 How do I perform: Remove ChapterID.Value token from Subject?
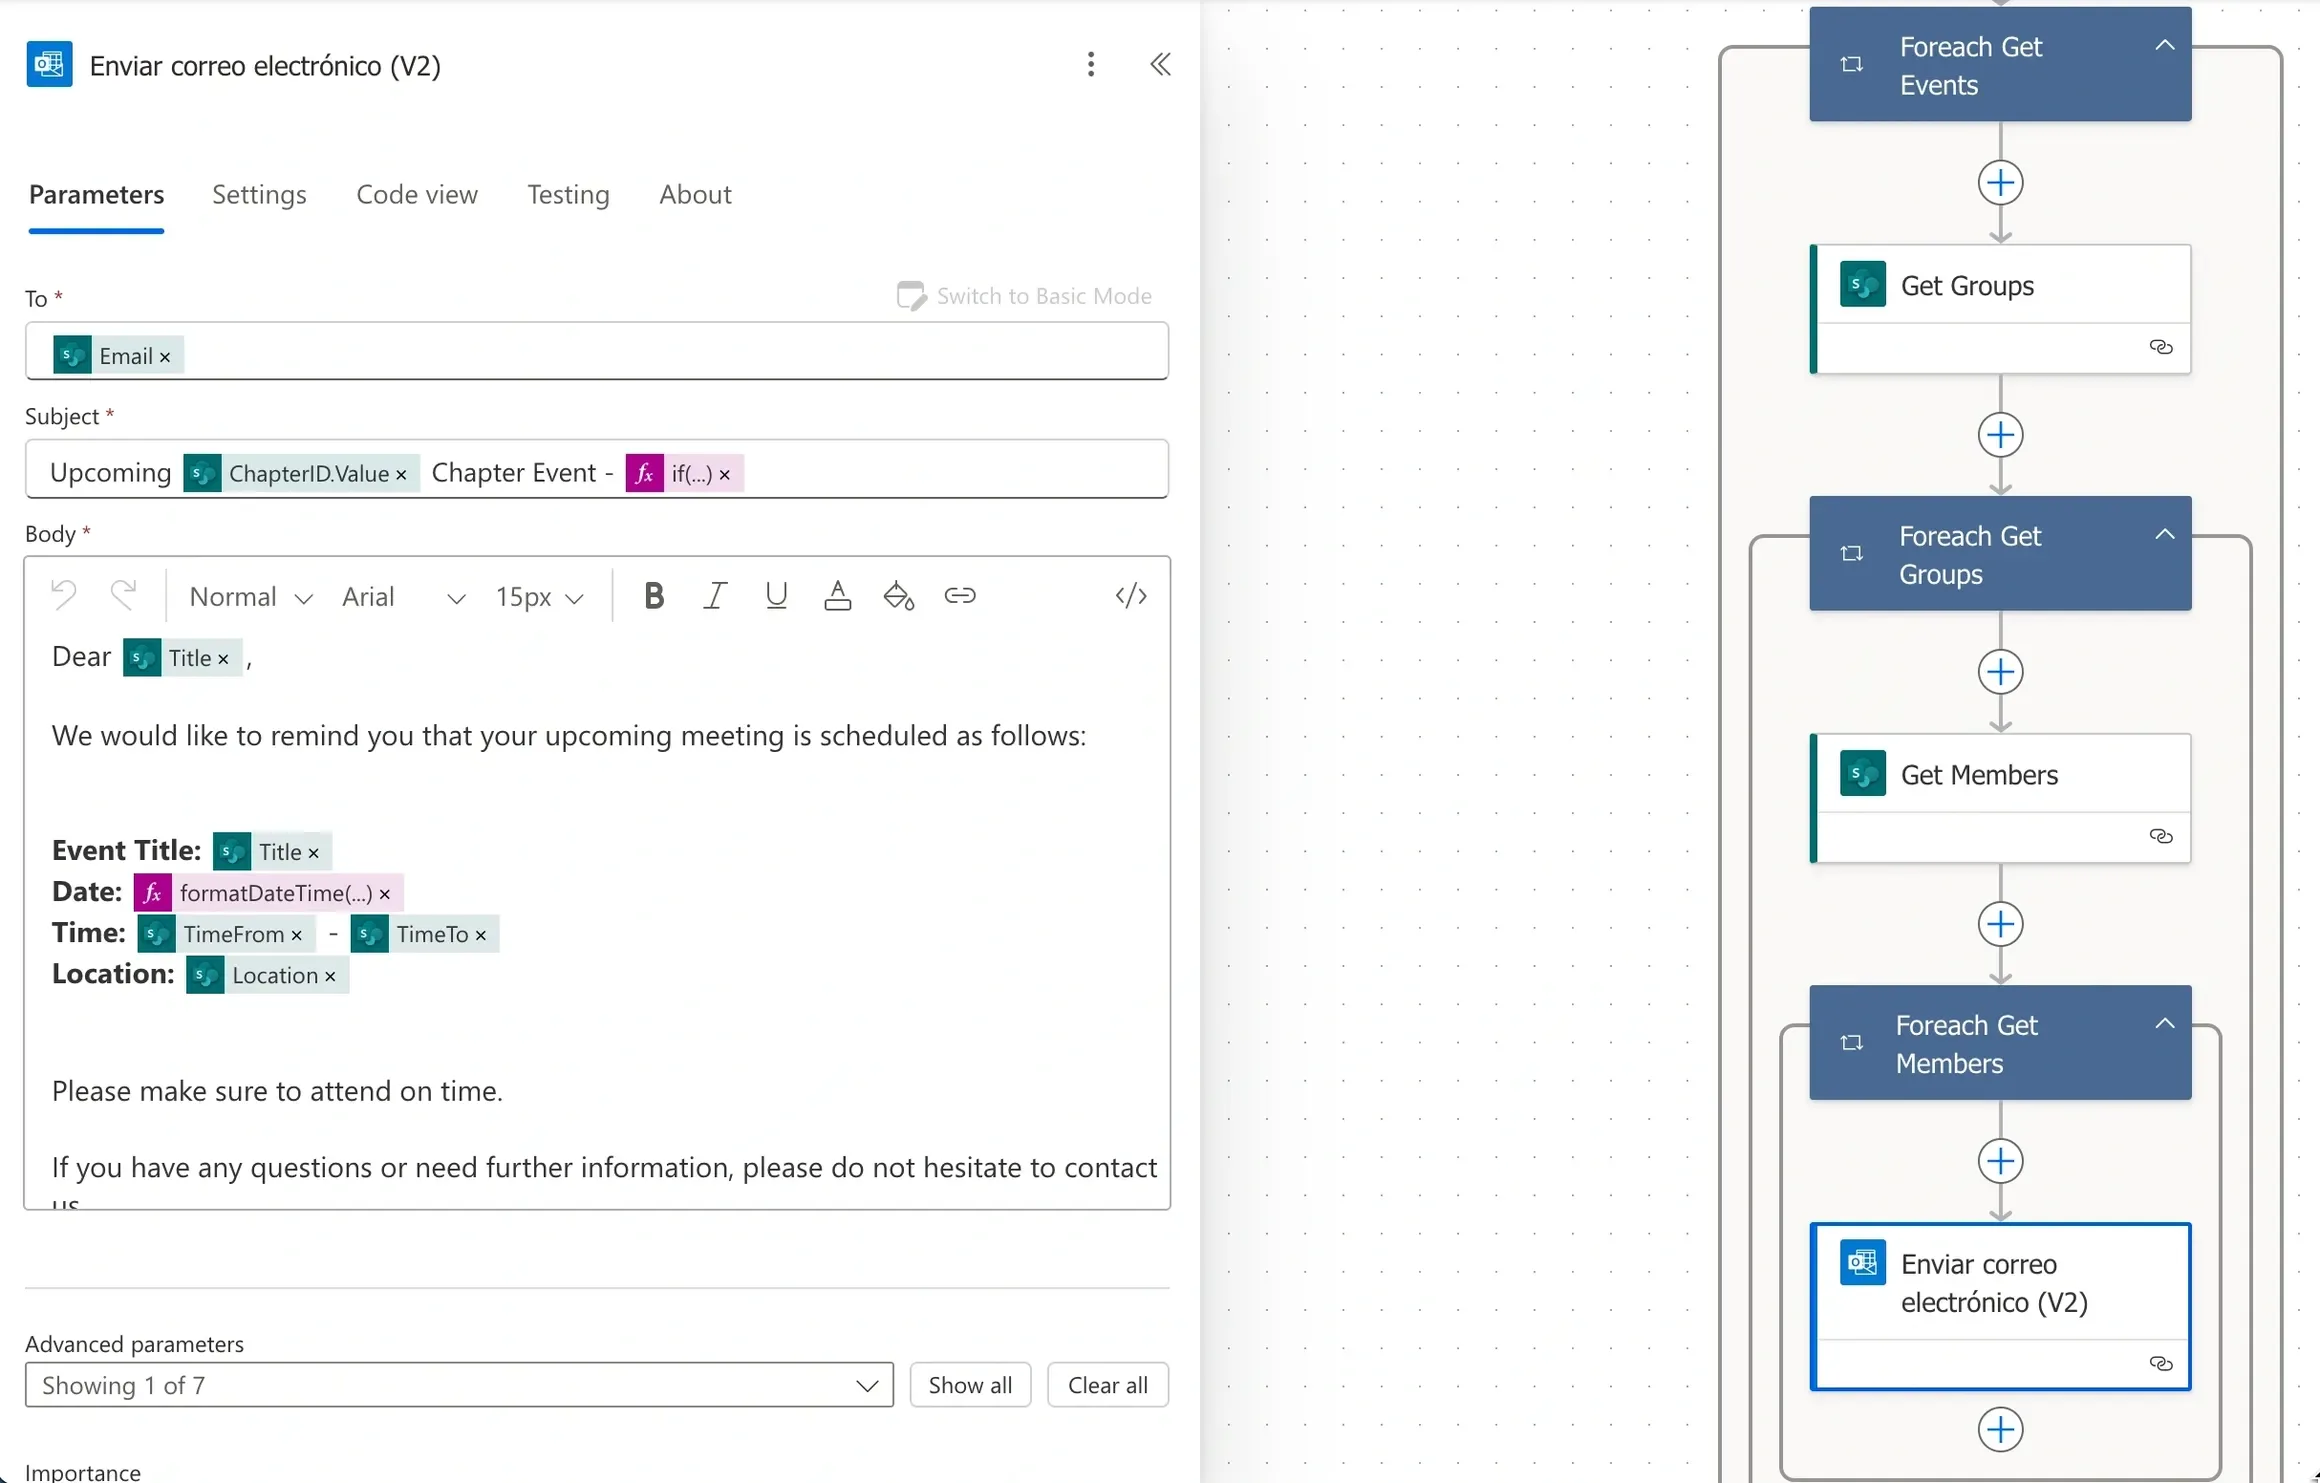pyautogui.click(x=401, y=474)
